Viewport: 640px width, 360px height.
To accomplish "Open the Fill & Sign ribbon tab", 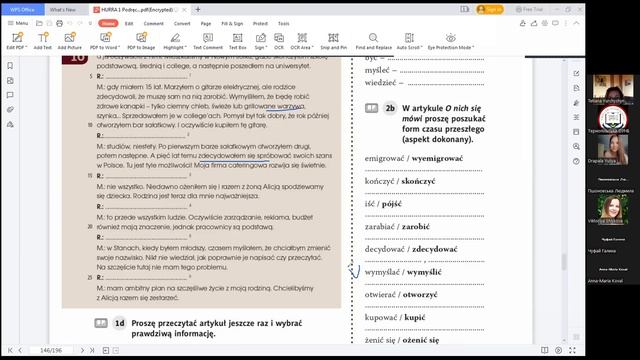I will click(x=232, y=23).
